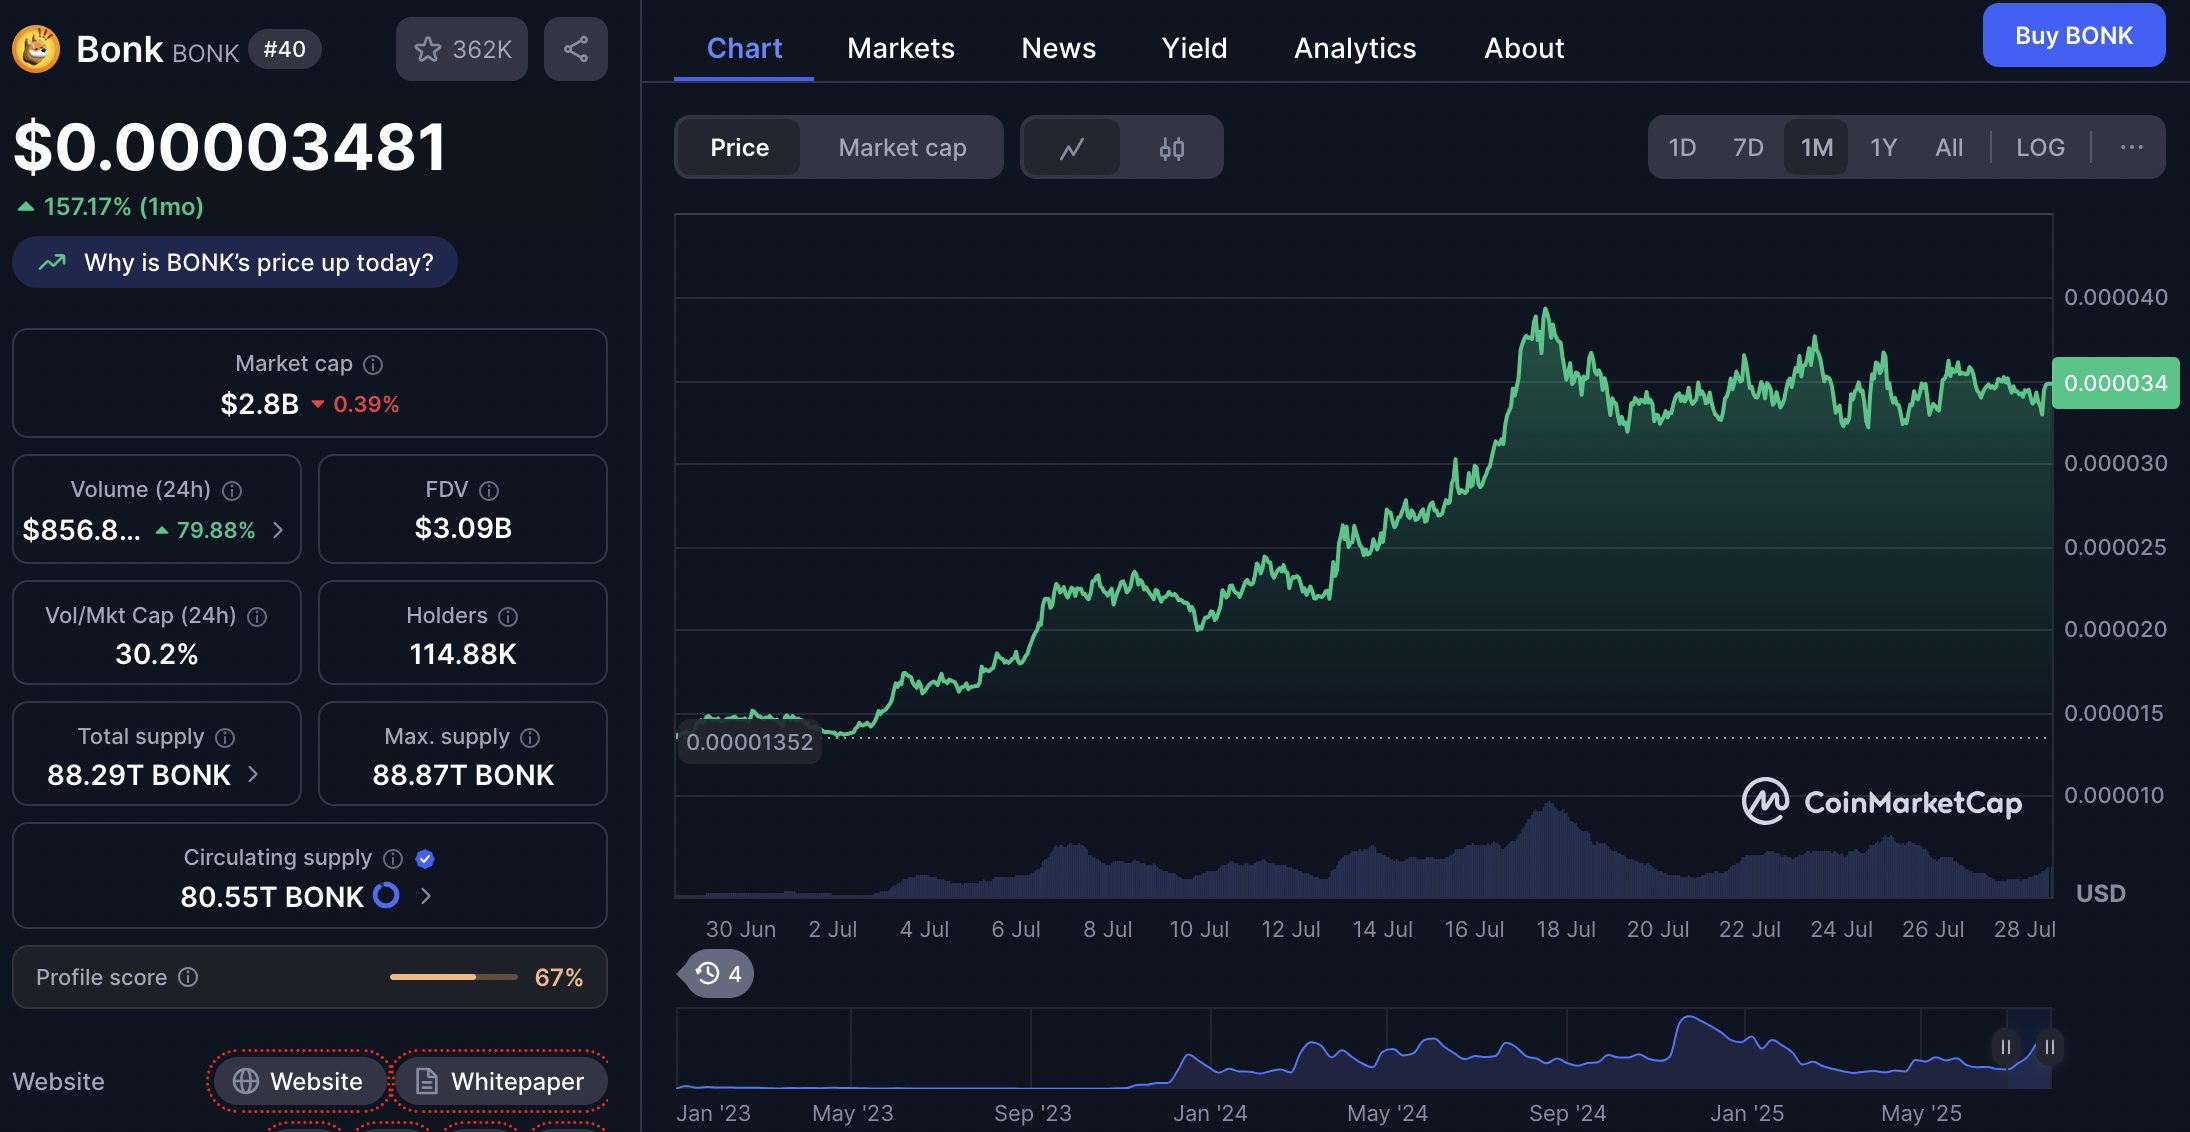Open Why is BONK's price up today
2190x1132 pixels.
(x=235, y=262)
